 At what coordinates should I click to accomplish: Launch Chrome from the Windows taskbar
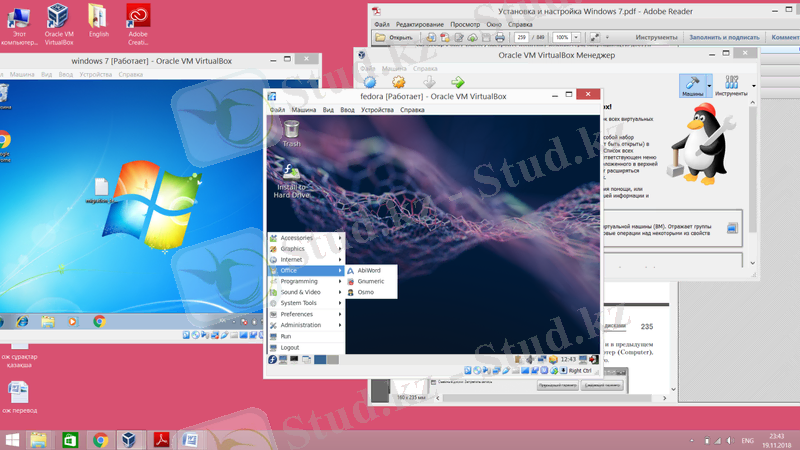(x=100, y=439)
